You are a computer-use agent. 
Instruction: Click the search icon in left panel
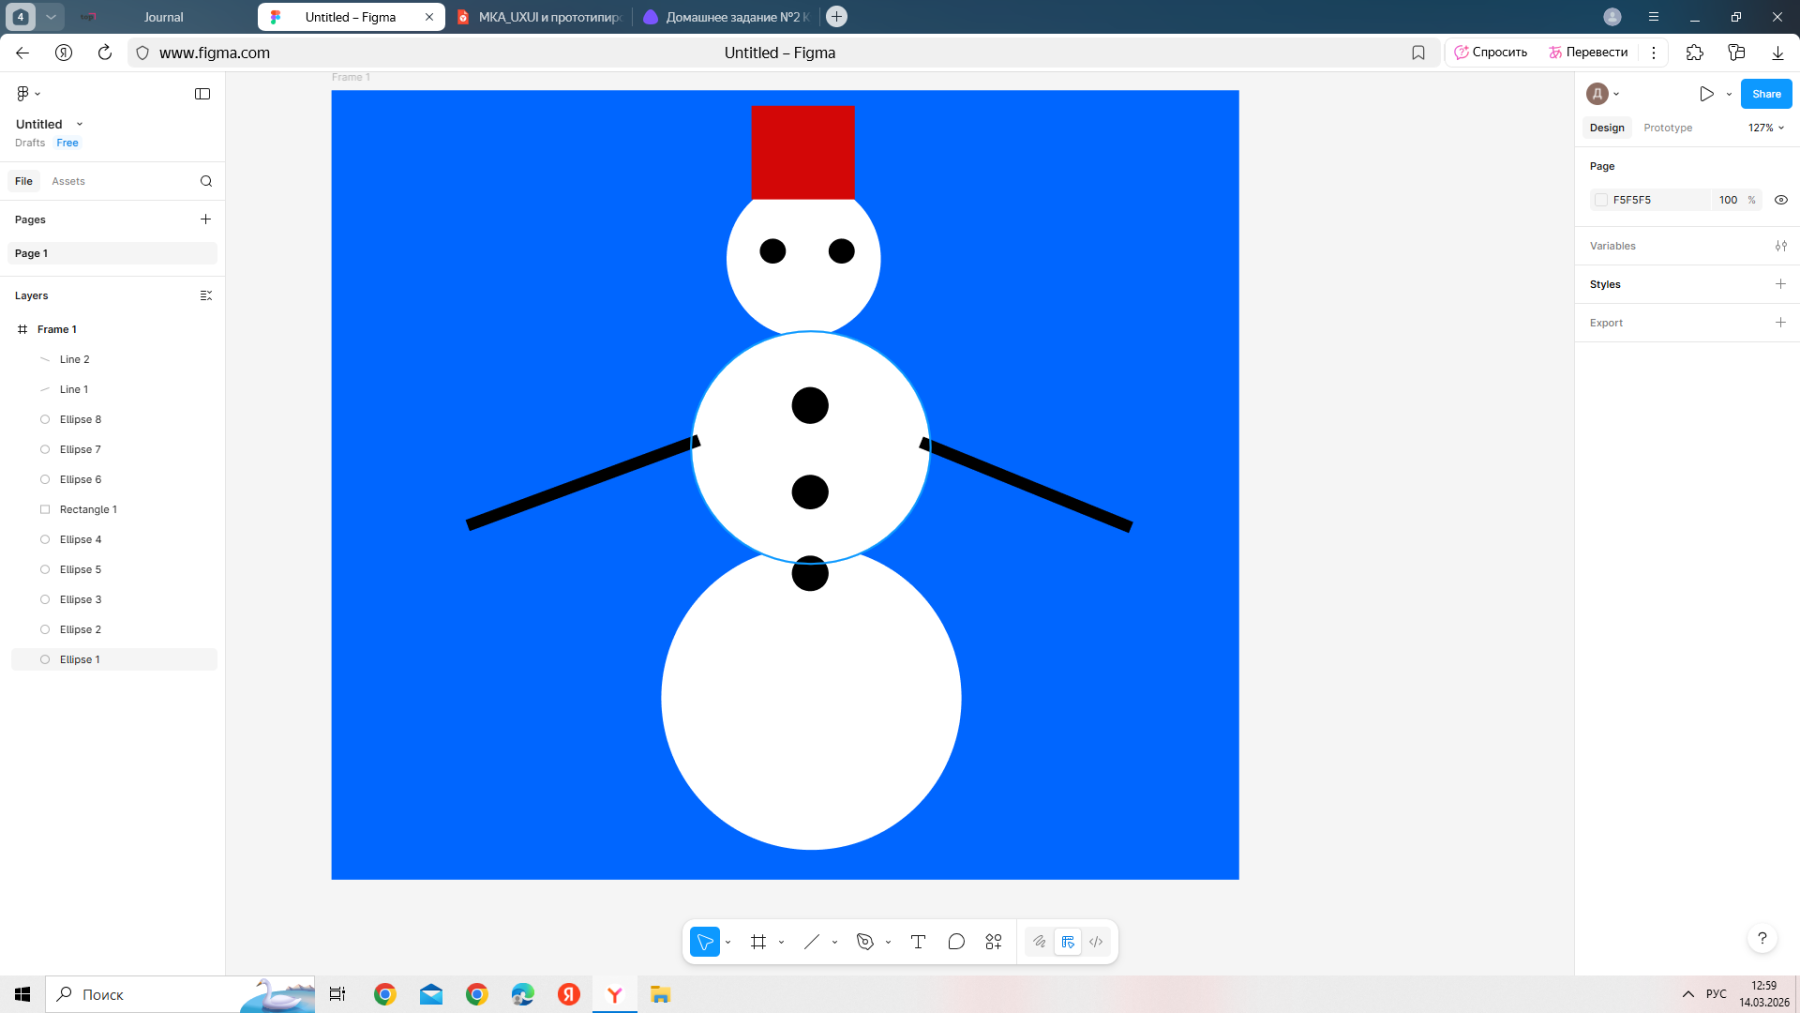pyautogui.click(x=206, y=181)
